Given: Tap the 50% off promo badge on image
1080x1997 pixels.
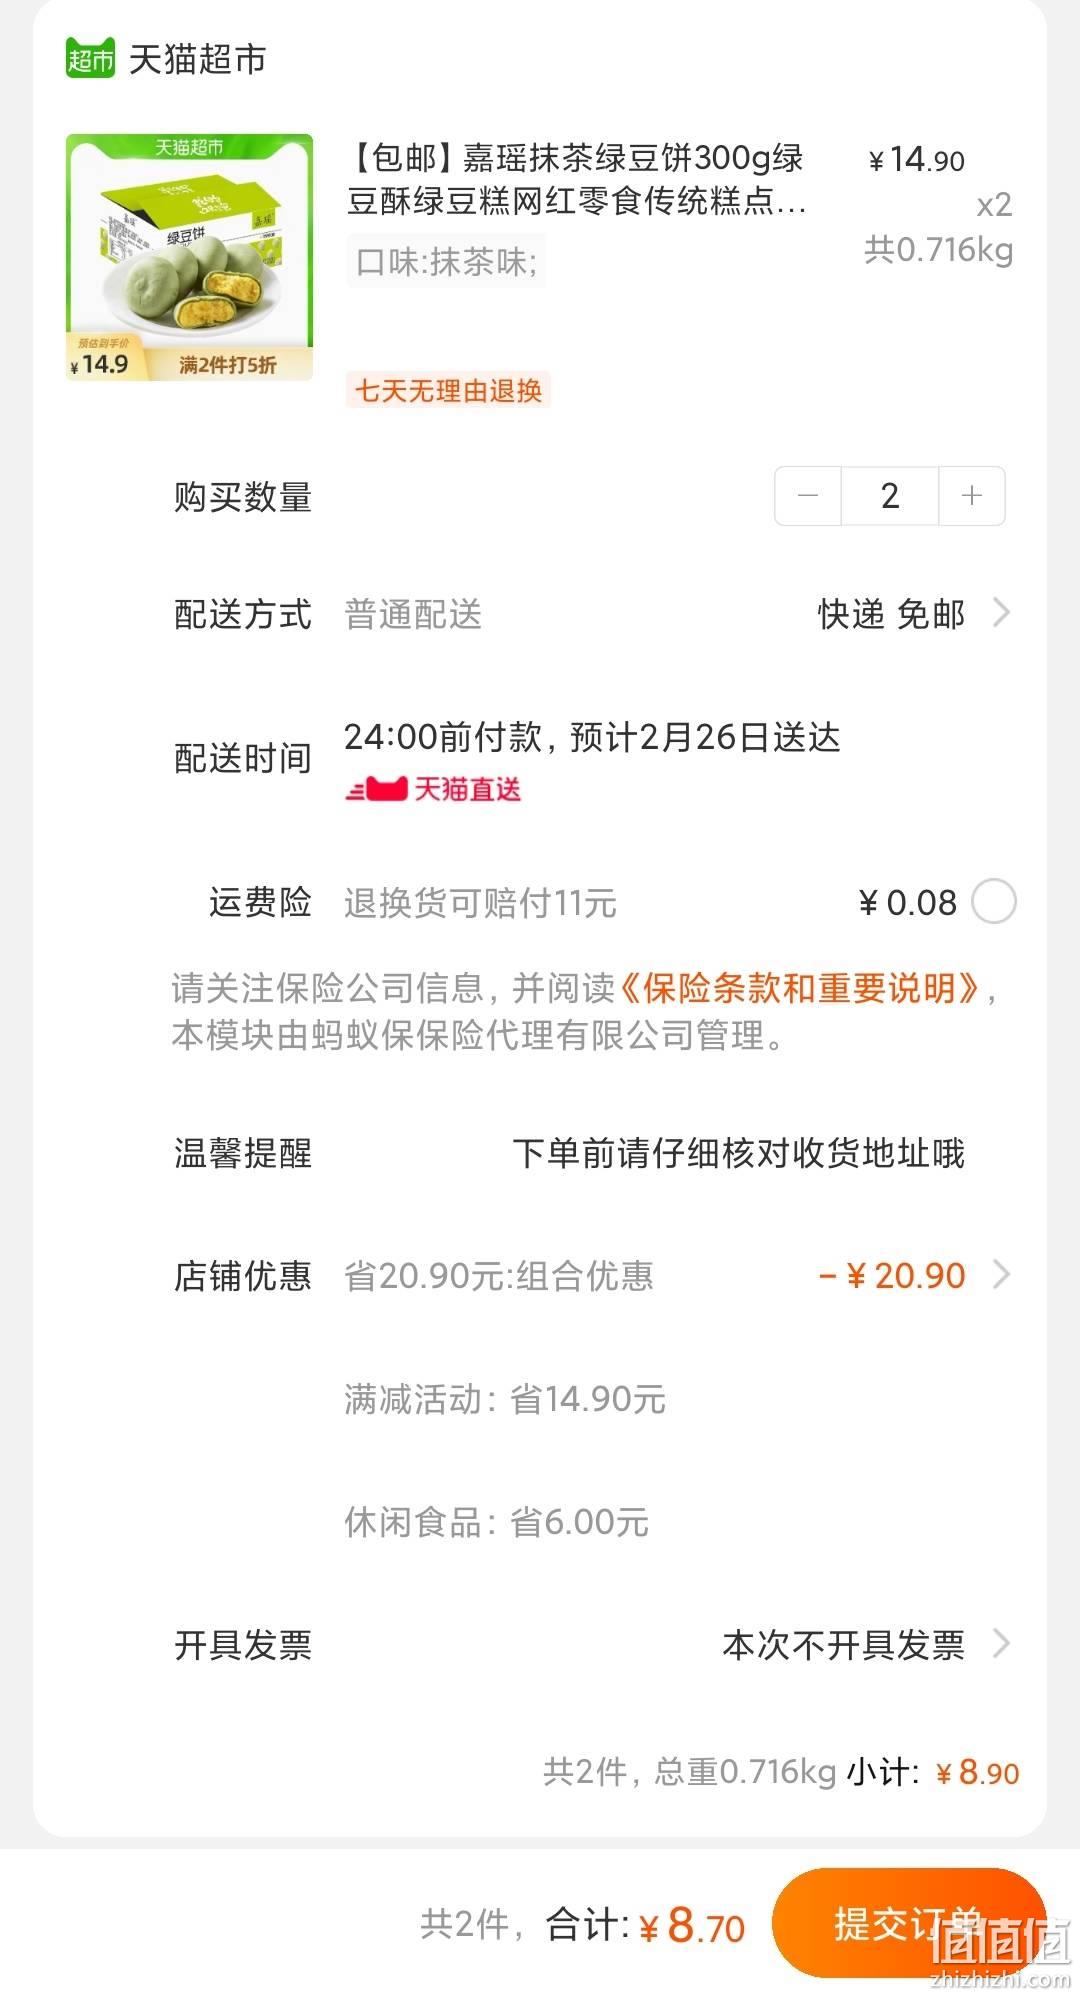Looking at the screenshot, I should [227, 365].
